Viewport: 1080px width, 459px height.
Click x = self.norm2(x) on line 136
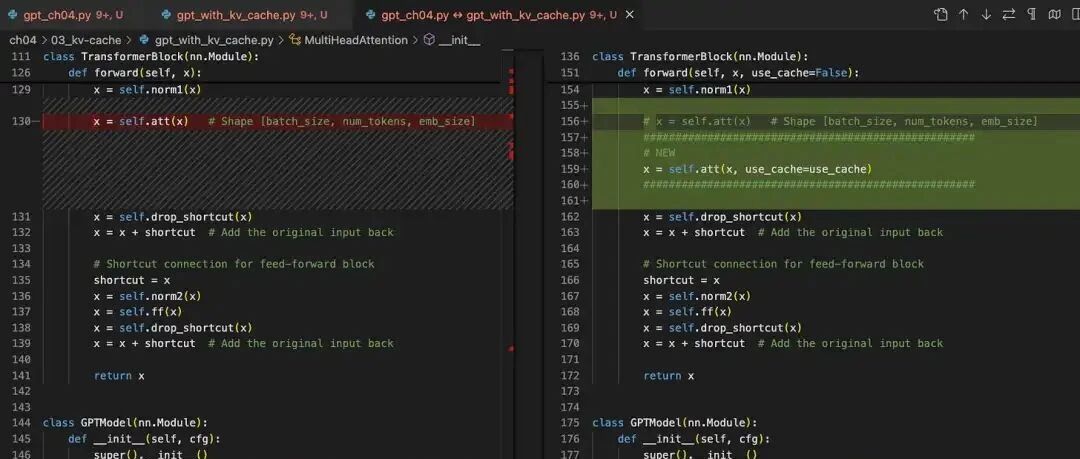[147, 296]
